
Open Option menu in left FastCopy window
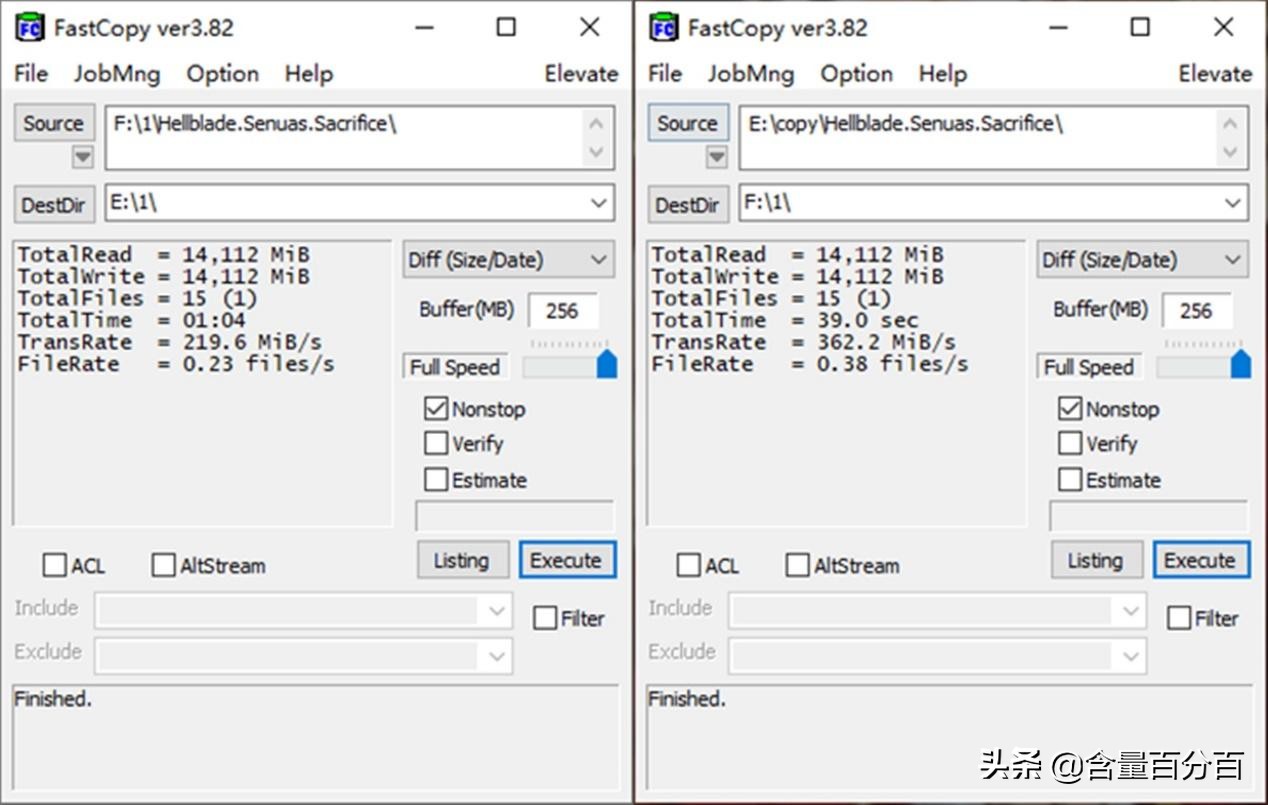[x=223, y=73]
